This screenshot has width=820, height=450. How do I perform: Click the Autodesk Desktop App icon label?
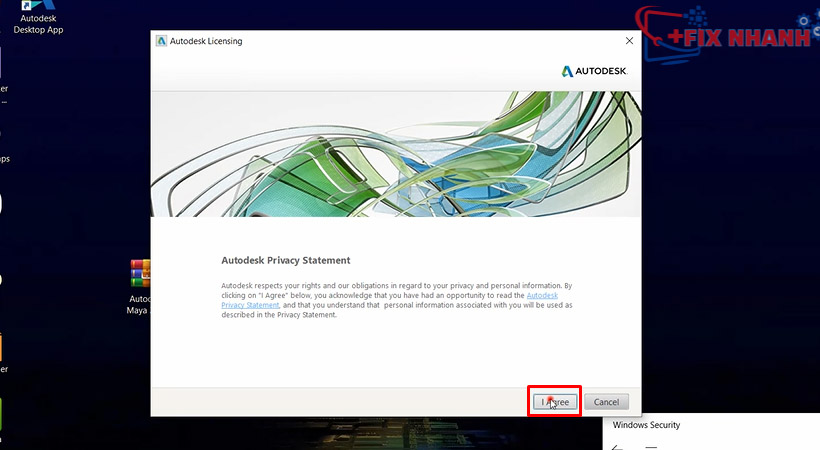pos(39,24)
